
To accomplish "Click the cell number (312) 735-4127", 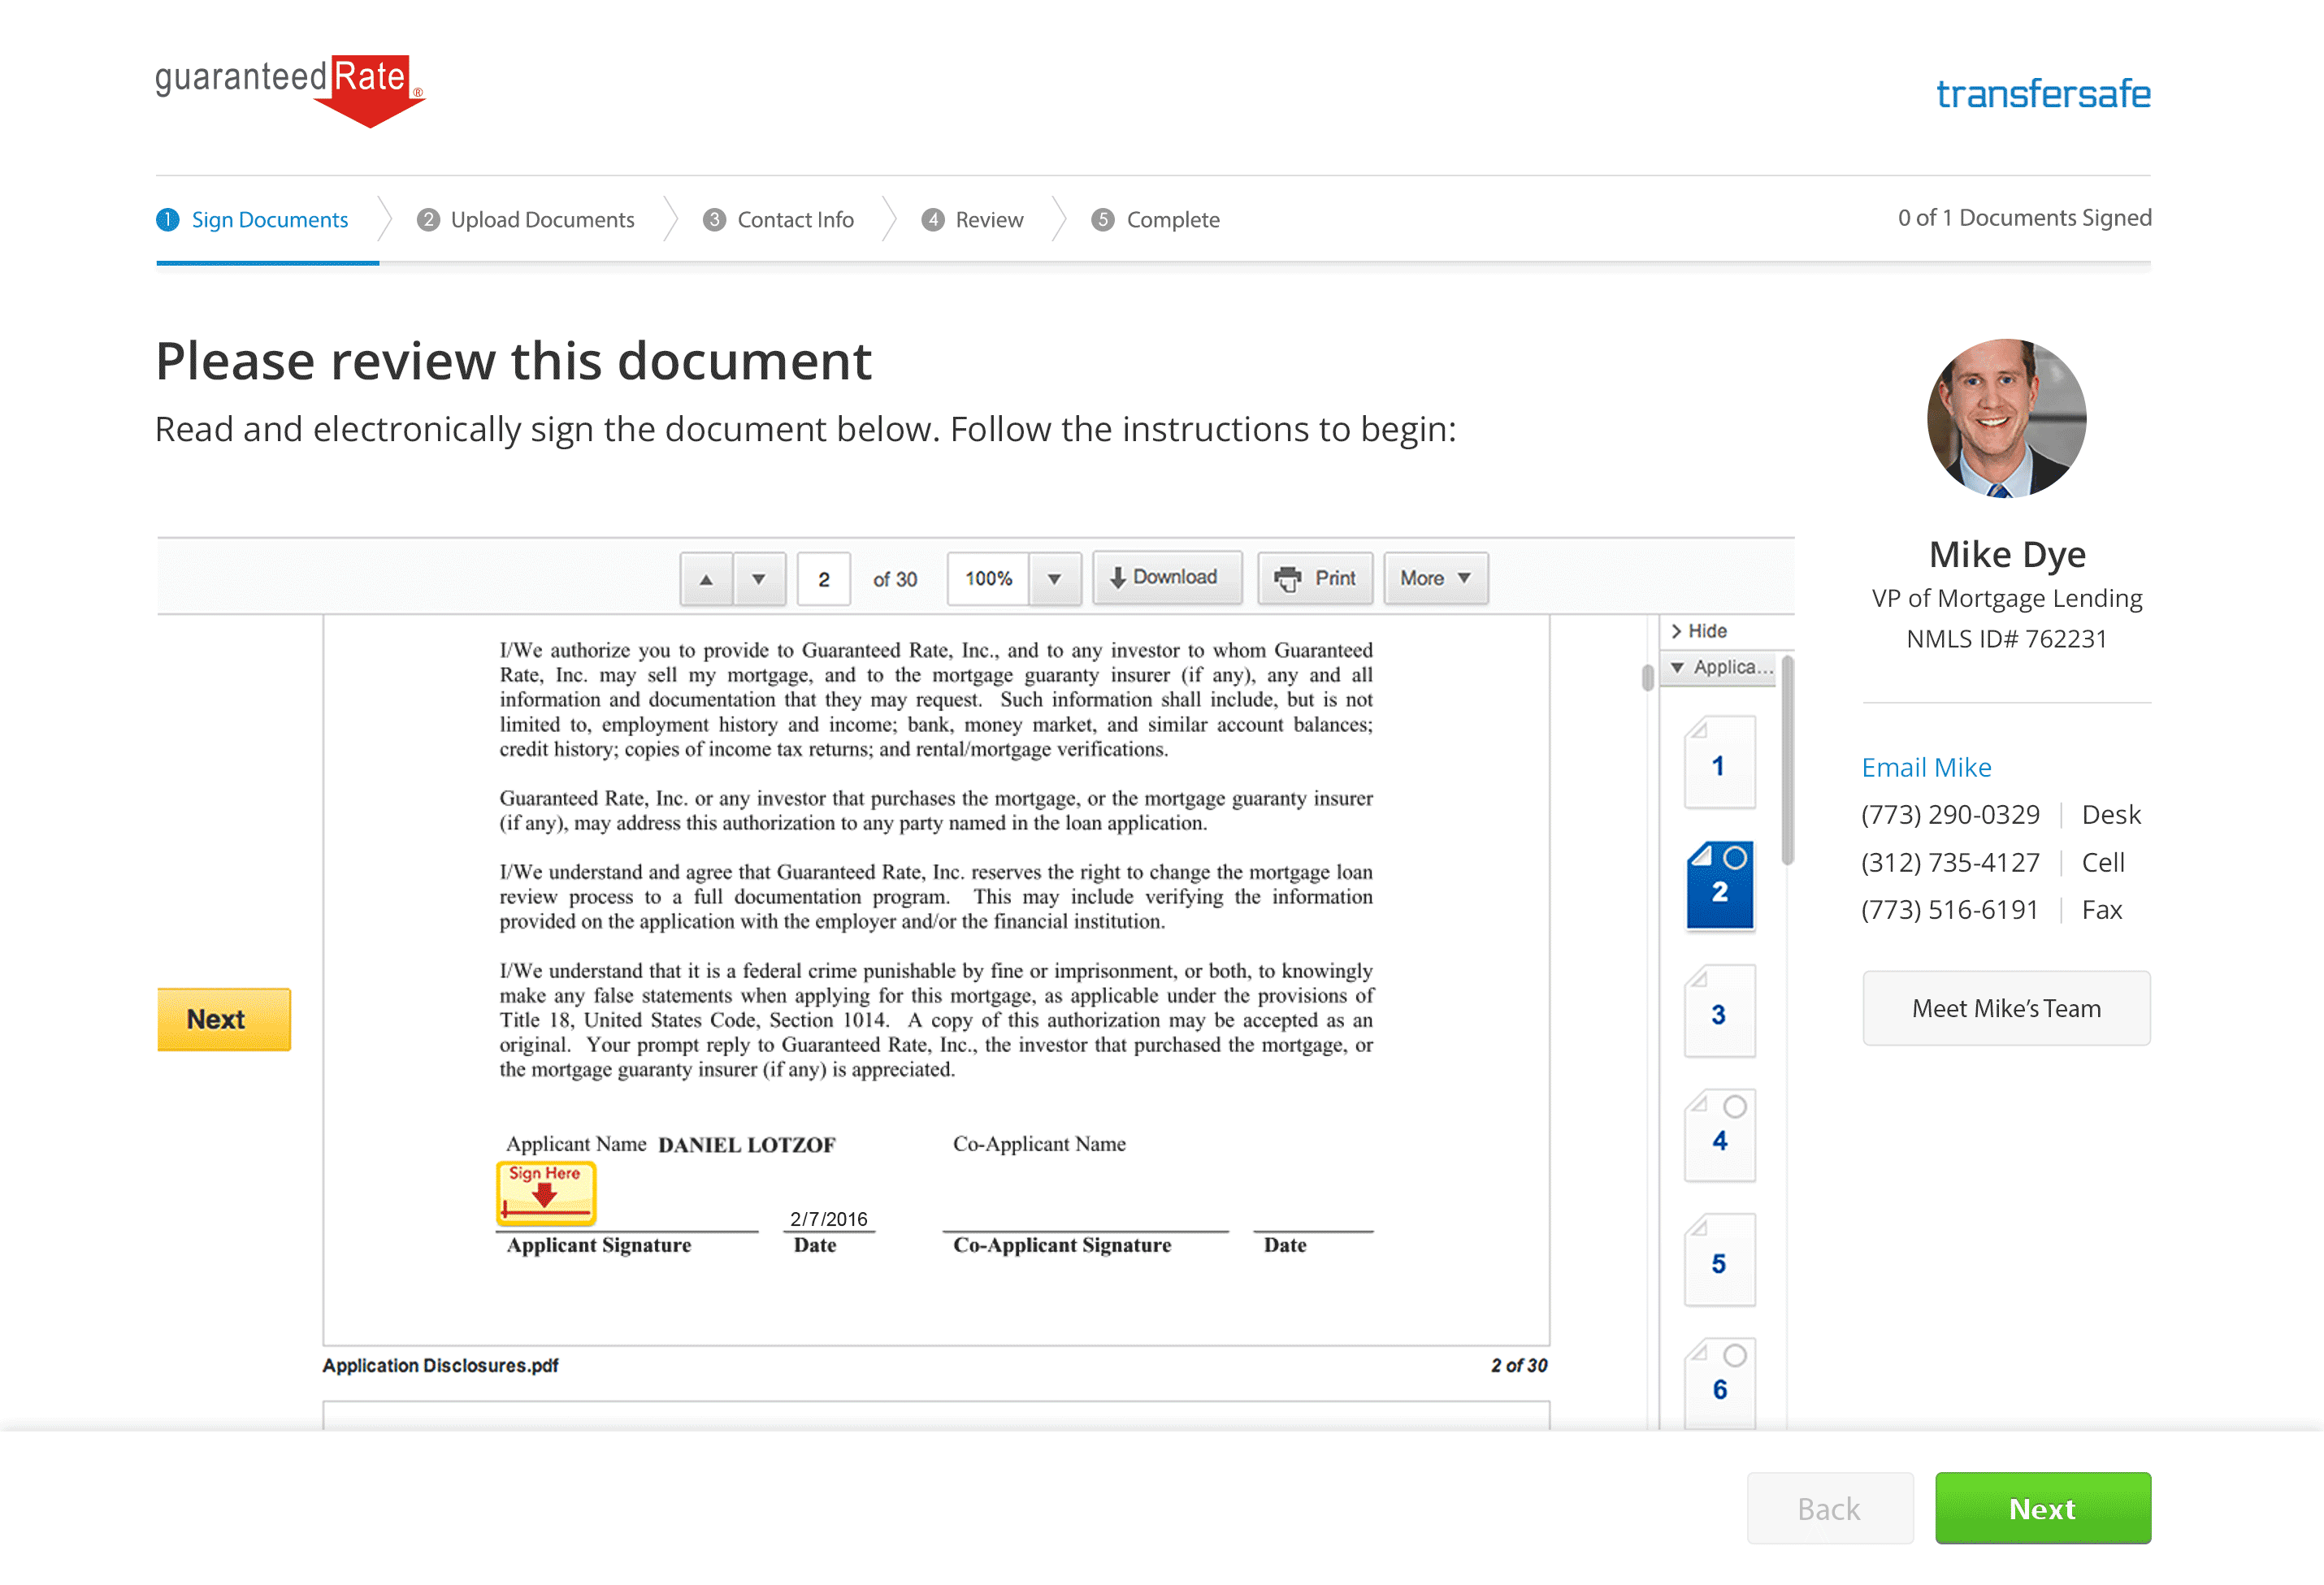I will click(x=1950, y=863).
